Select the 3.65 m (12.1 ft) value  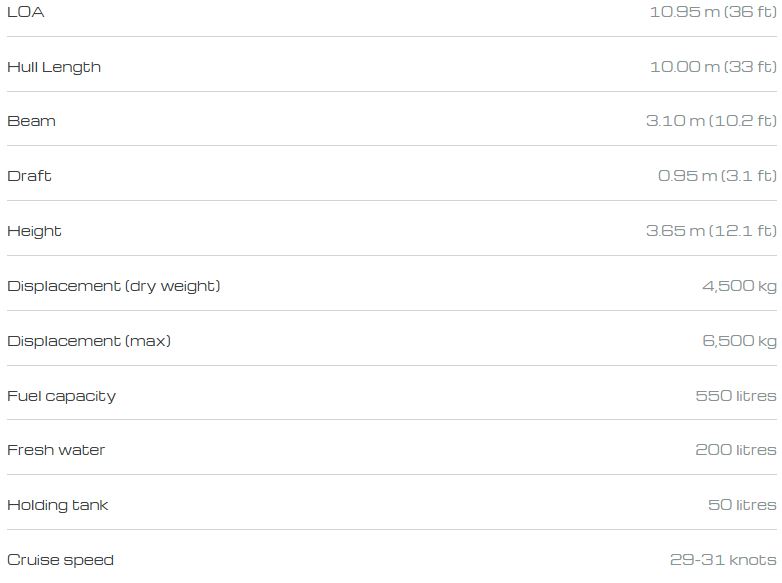click(710, 231)
